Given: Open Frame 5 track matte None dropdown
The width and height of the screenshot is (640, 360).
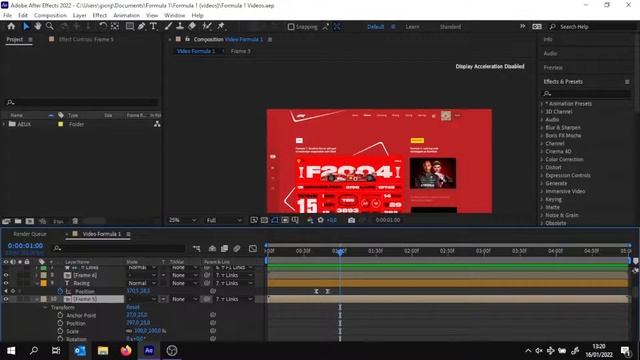Looking at the screenshot, I should point(183,299).
